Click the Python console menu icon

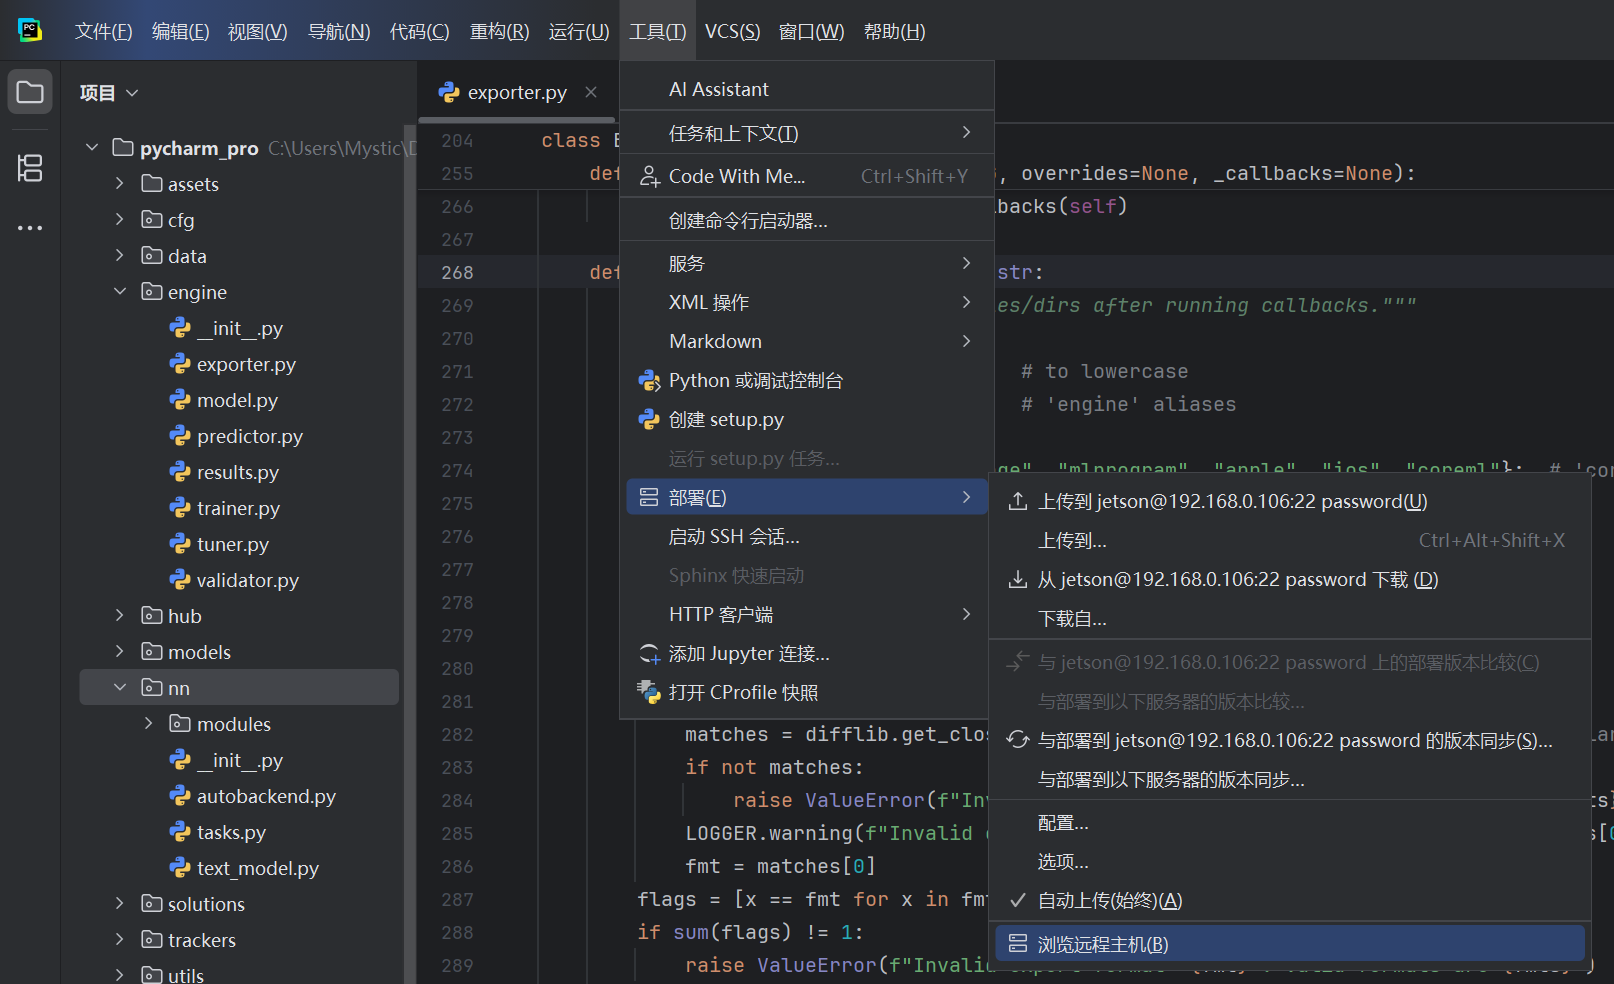tap(650, 380)
